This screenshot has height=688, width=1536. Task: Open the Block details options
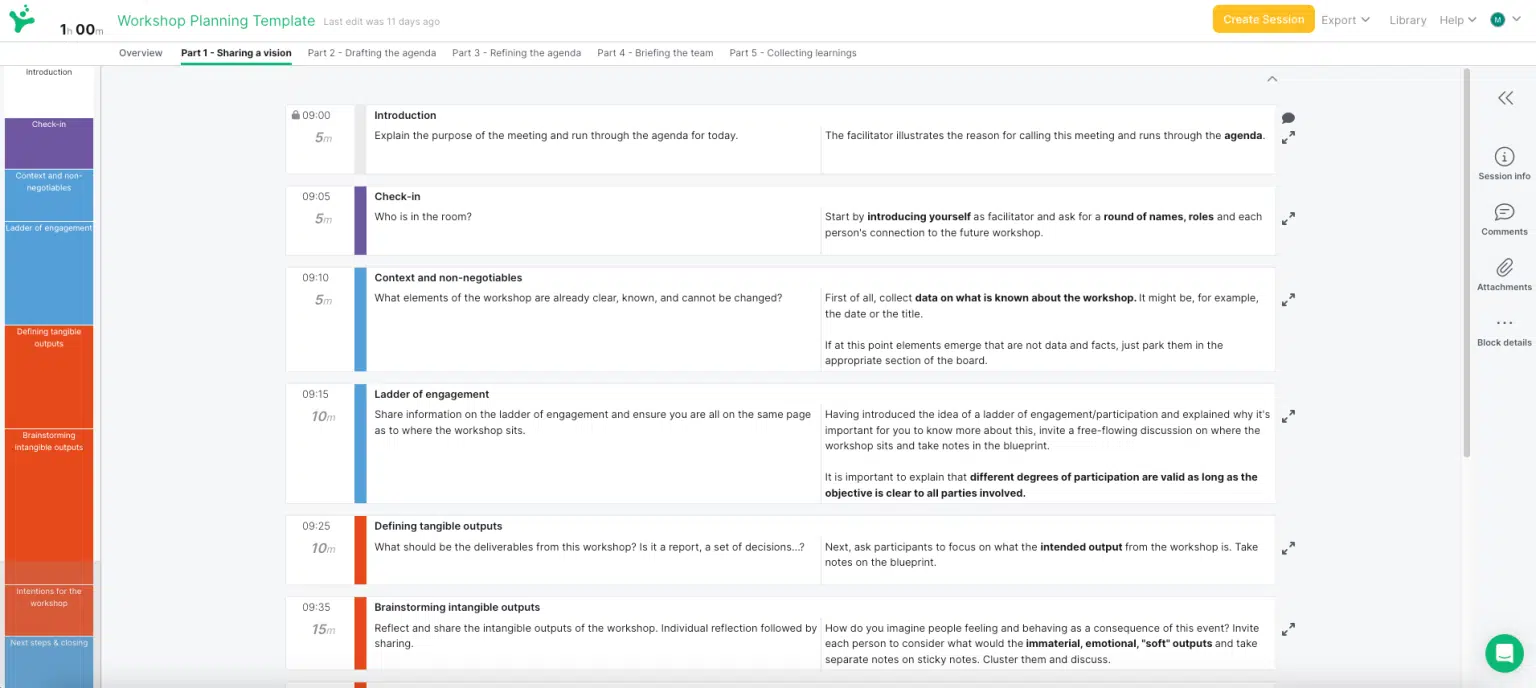tap(1503, 328)
